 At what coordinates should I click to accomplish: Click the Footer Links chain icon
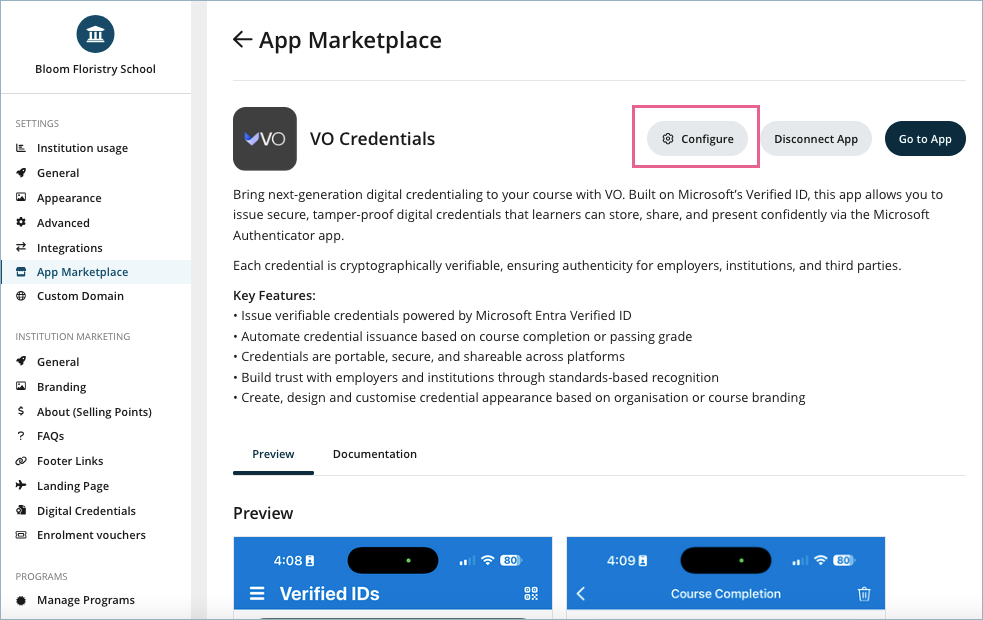[x=22, y=461]
